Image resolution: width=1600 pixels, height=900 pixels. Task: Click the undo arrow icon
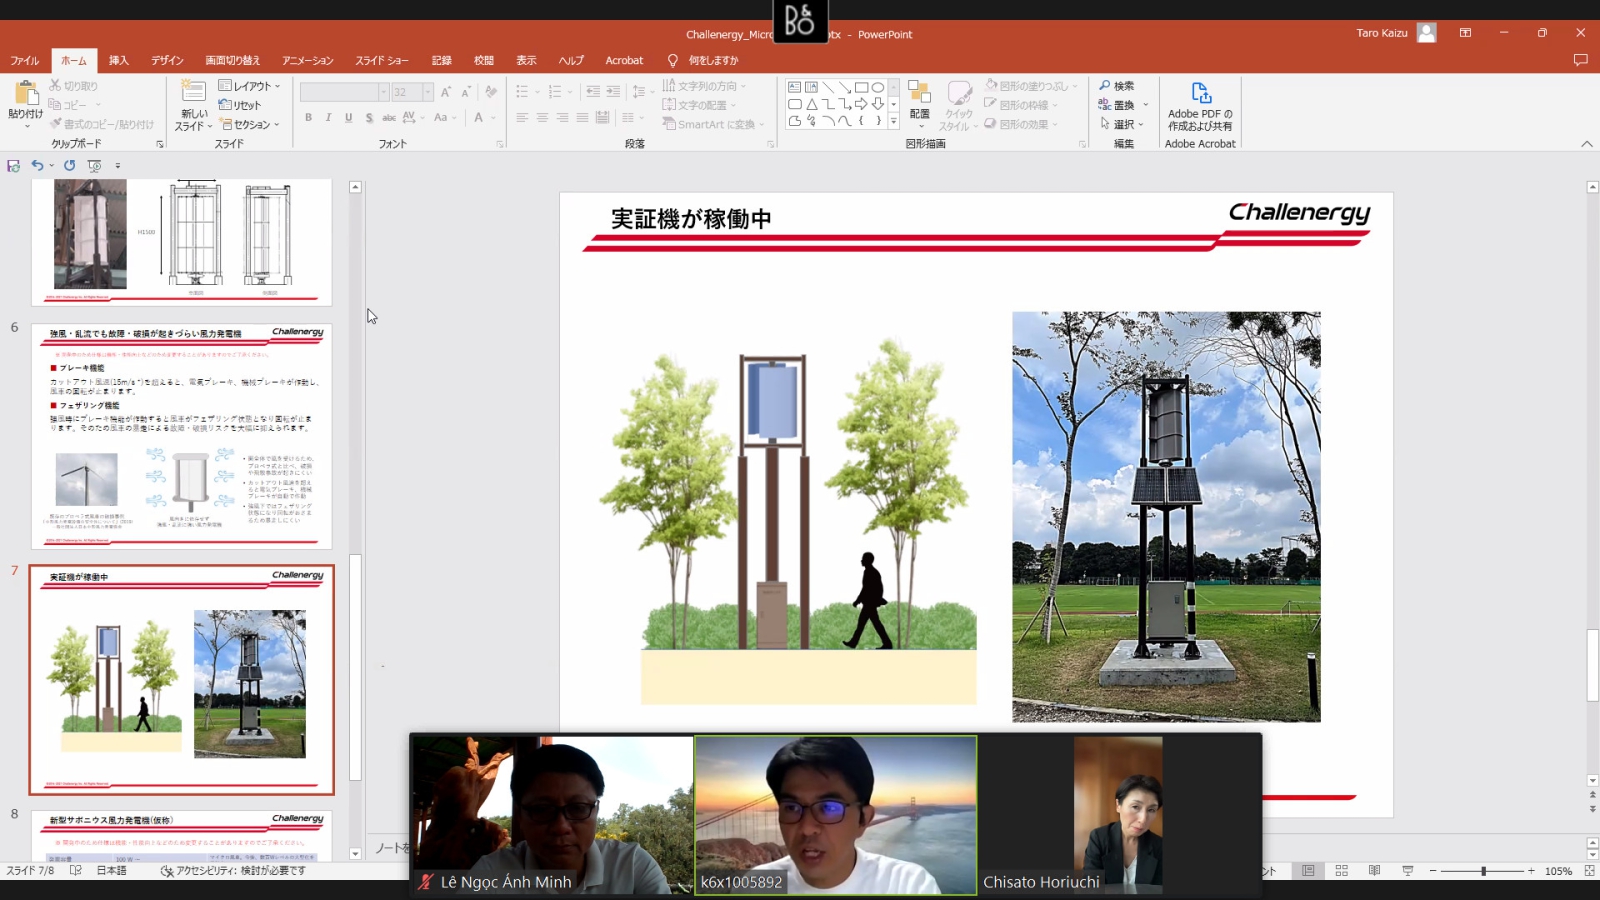(x=37, y=166)
